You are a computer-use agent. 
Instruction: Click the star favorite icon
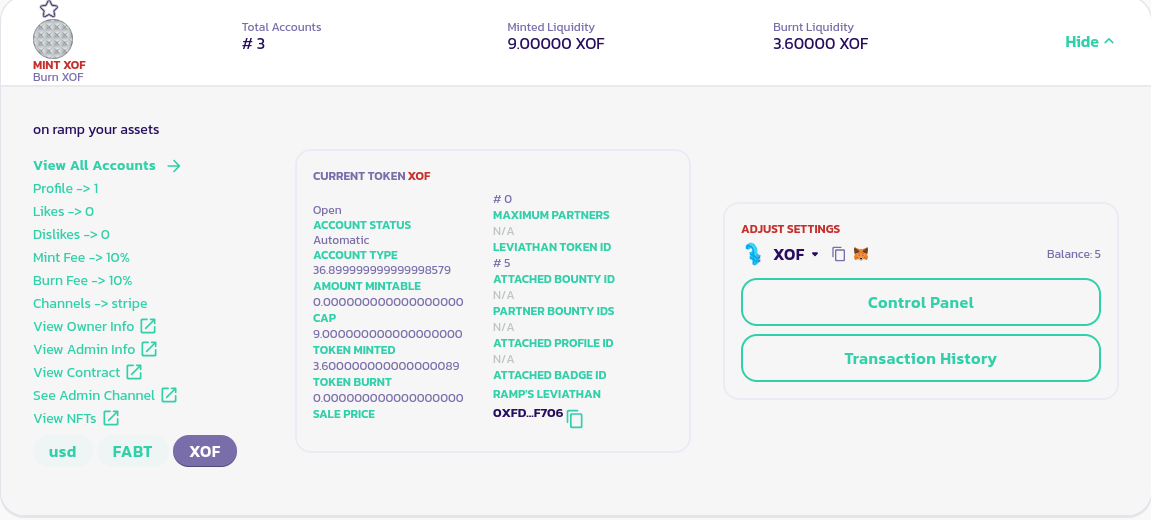pyautogui.click(x=49, y=9)
